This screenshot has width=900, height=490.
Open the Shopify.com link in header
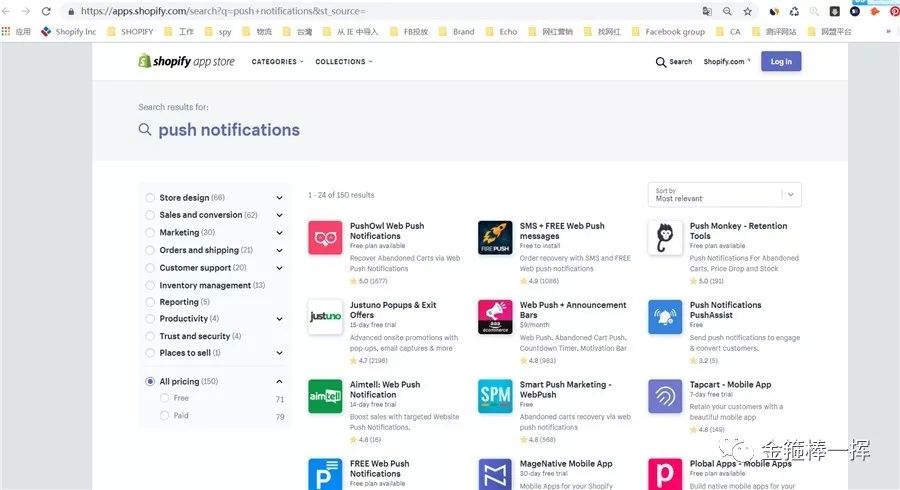[x=726, y=62]
